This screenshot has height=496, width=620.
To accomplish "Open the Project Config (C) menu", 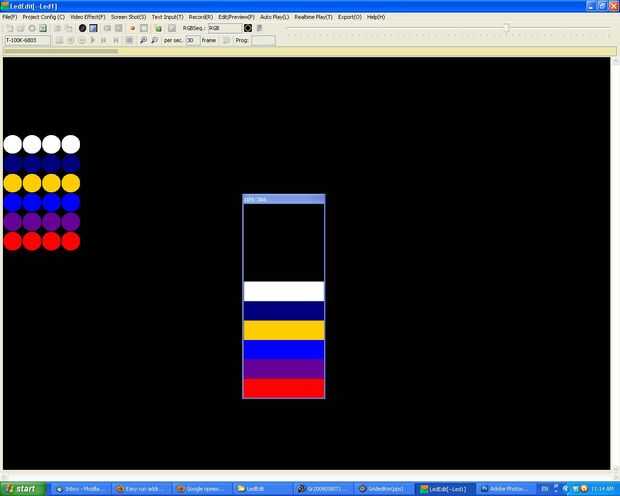I will coord(43,17).
